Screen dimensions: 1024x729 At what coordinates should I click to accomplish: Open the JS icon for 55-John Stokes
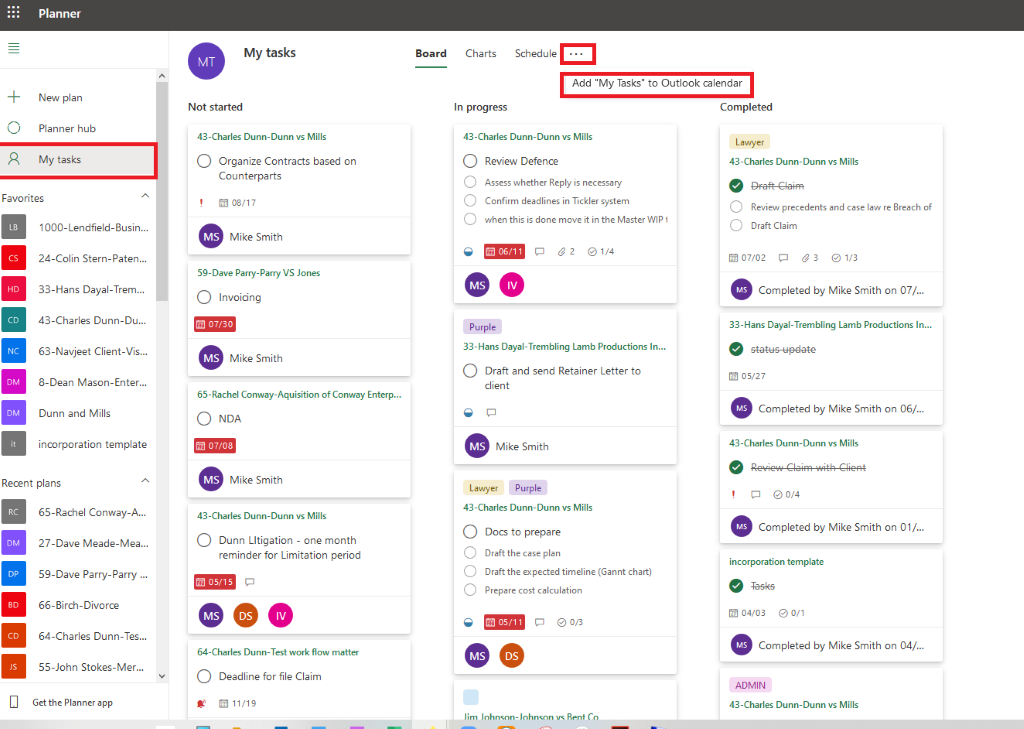(x=14, y=667)
